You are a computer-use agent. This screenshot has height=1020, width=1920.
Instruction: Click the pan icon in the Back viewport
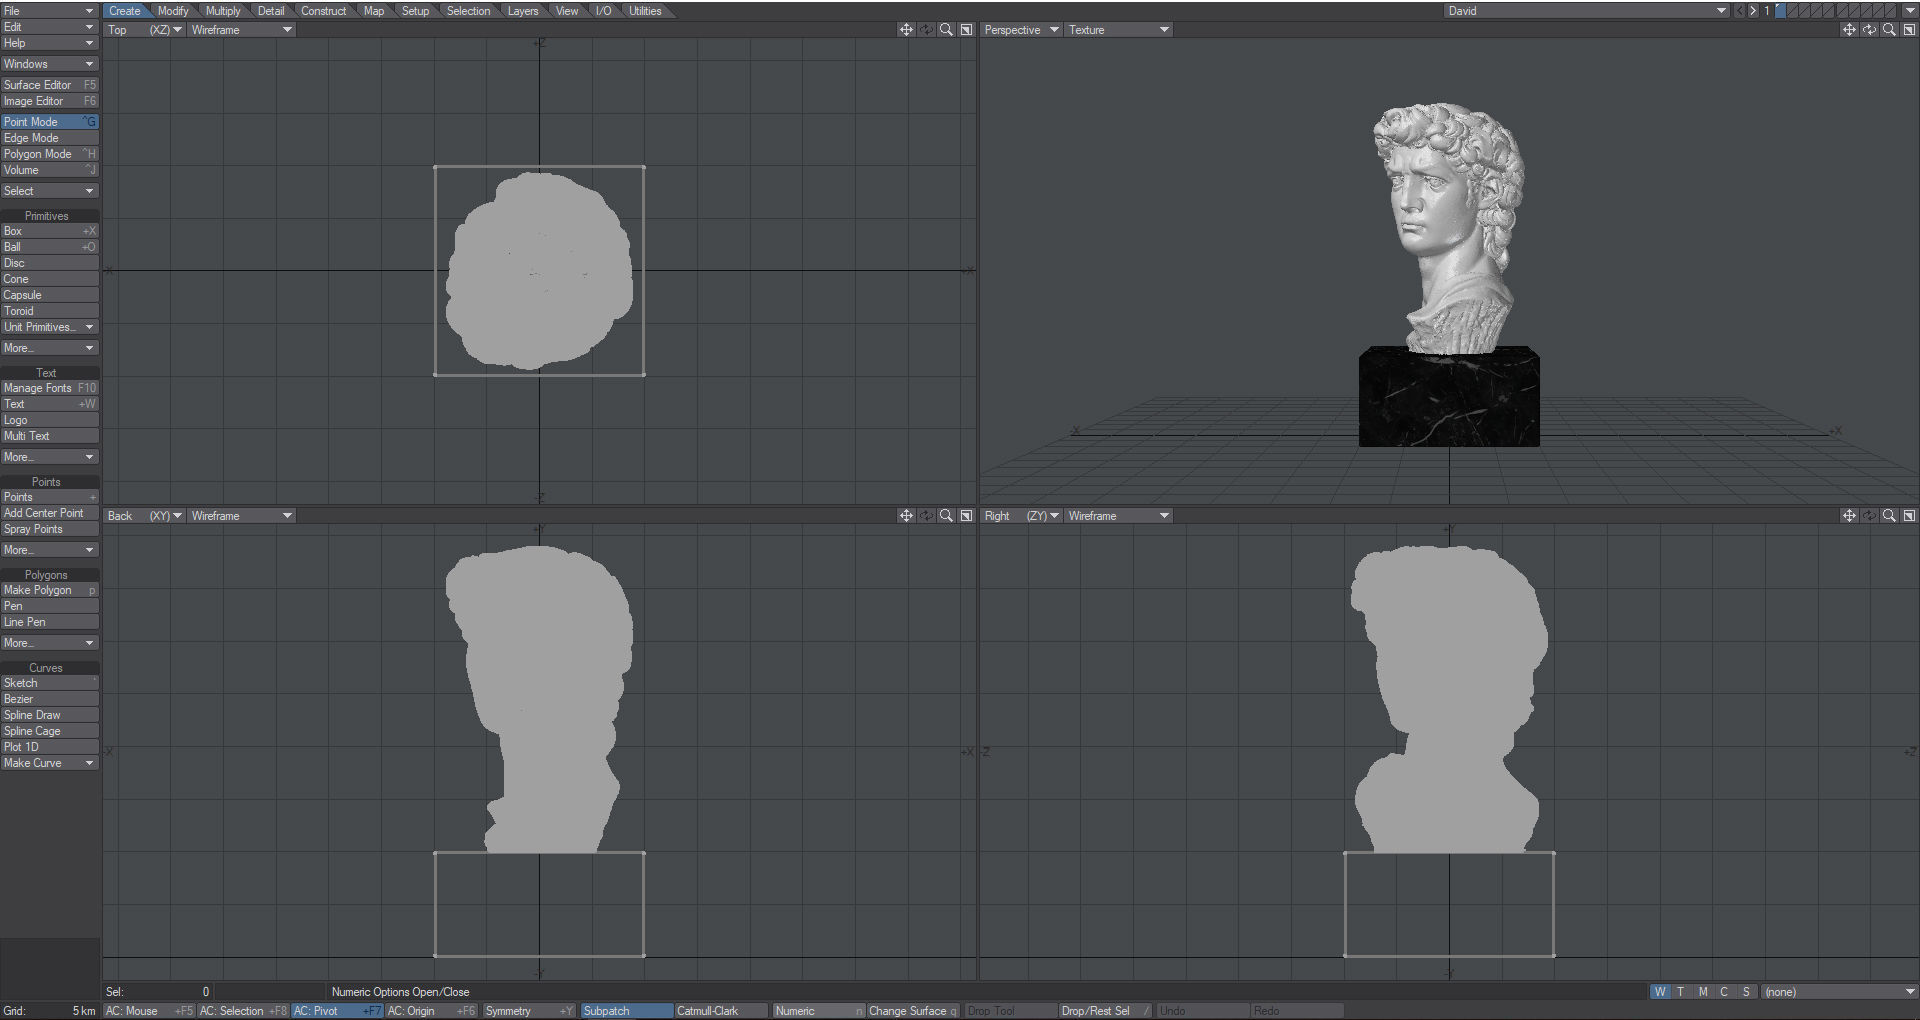pos(906,516)
